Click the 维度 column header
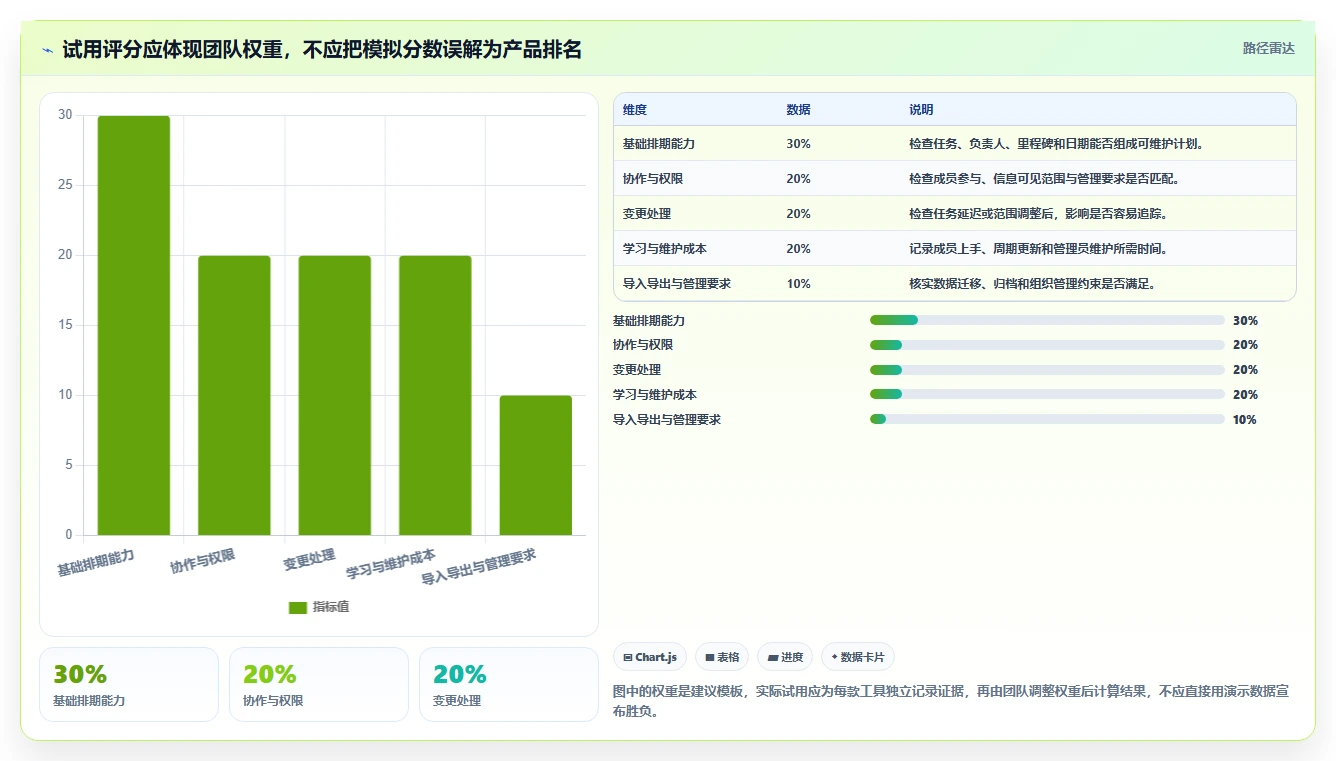The width and height of the screenshot is (1336, 761). (x=635, y=110)
